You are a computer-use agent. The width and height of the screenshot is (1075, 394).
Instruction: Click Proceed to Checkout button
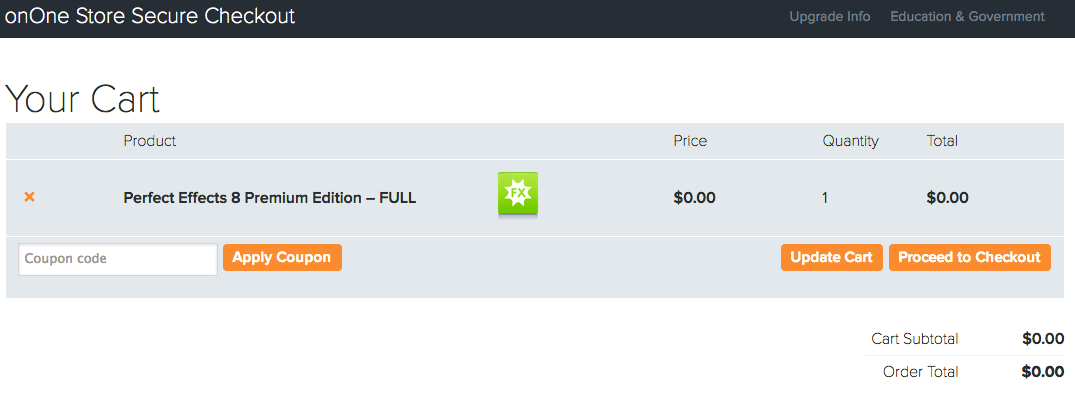click(x=969, y=258)
